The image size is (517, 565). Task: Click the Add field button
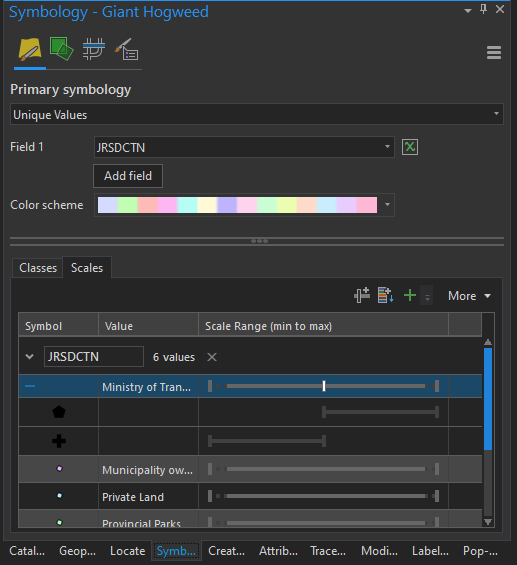pyautogui.click(x=128, y=176)
